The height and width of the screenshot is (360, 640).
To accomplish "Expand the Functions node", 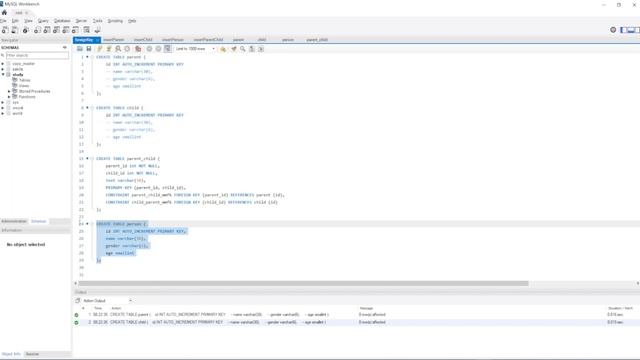I will click(9, 97).
